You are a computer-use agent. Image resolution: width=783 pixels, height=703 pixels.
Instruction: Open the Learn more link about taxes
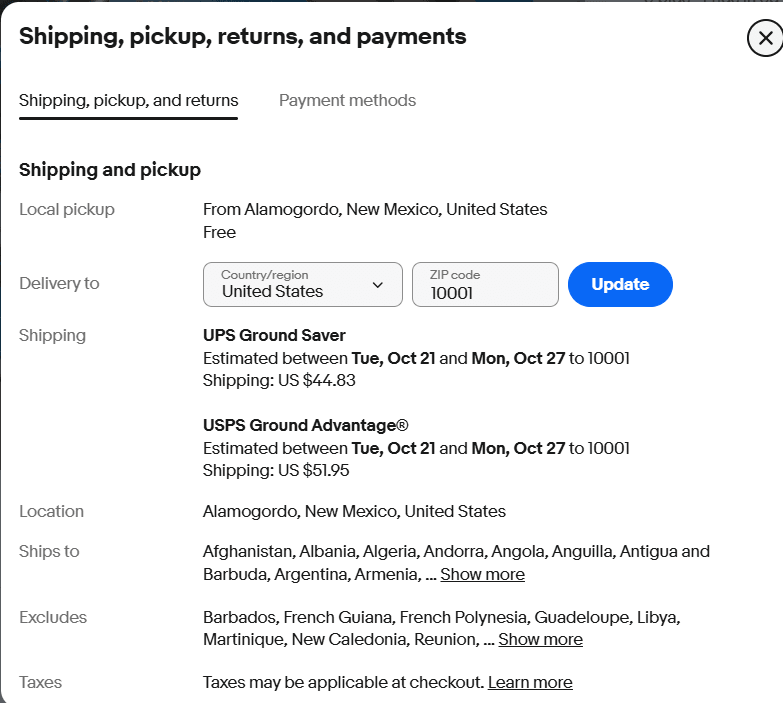[530, 682]
